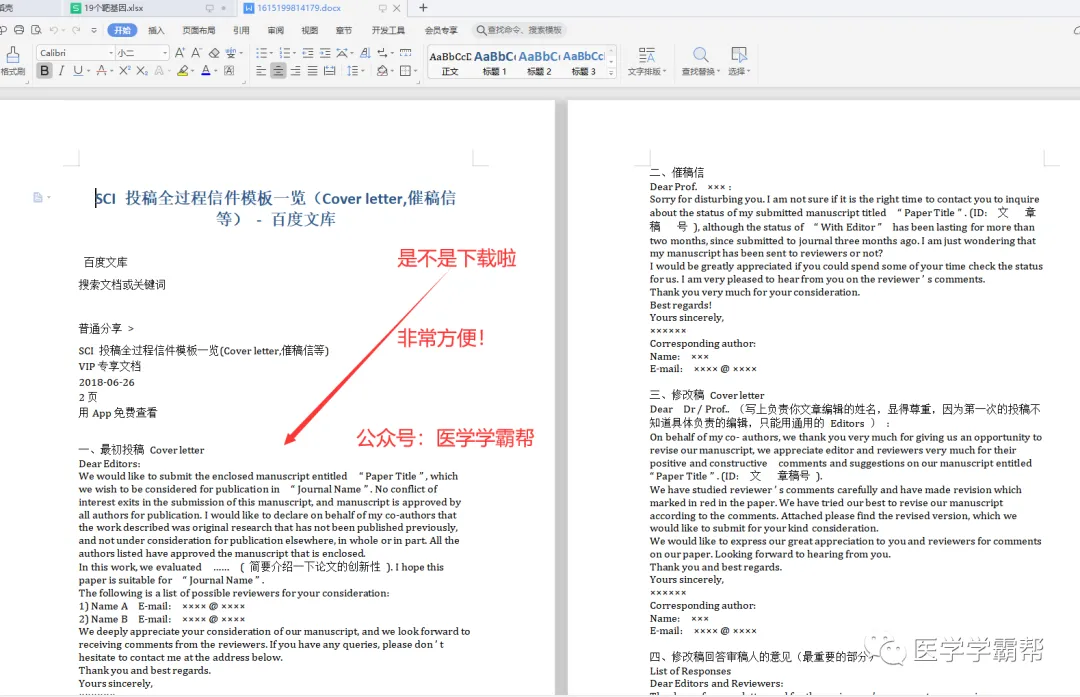The height and width of the screenshot is (697, 1080).
Task: Click the phonetic guide (拼音) icon
Action: 231,52
